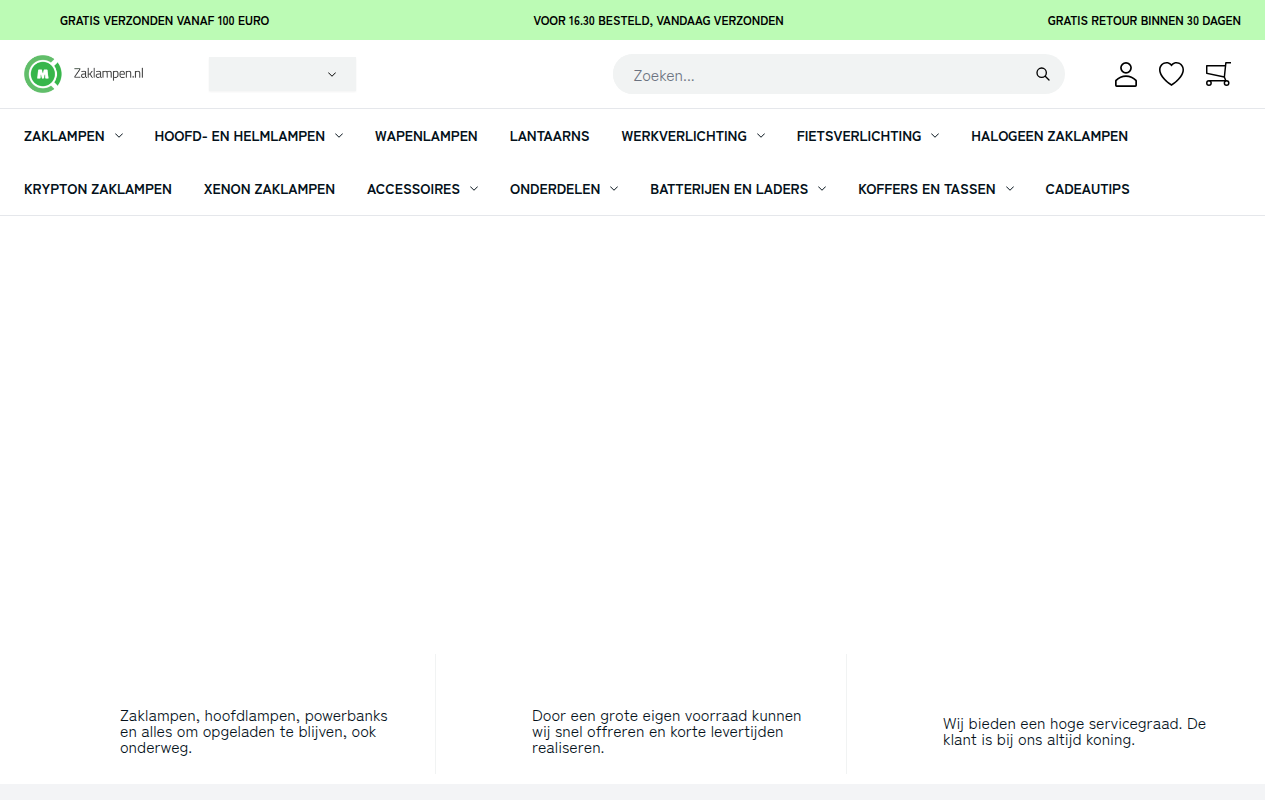Open the Xenon Zaklampen menu item
The image size is (1280, 800).
(269, 189)
